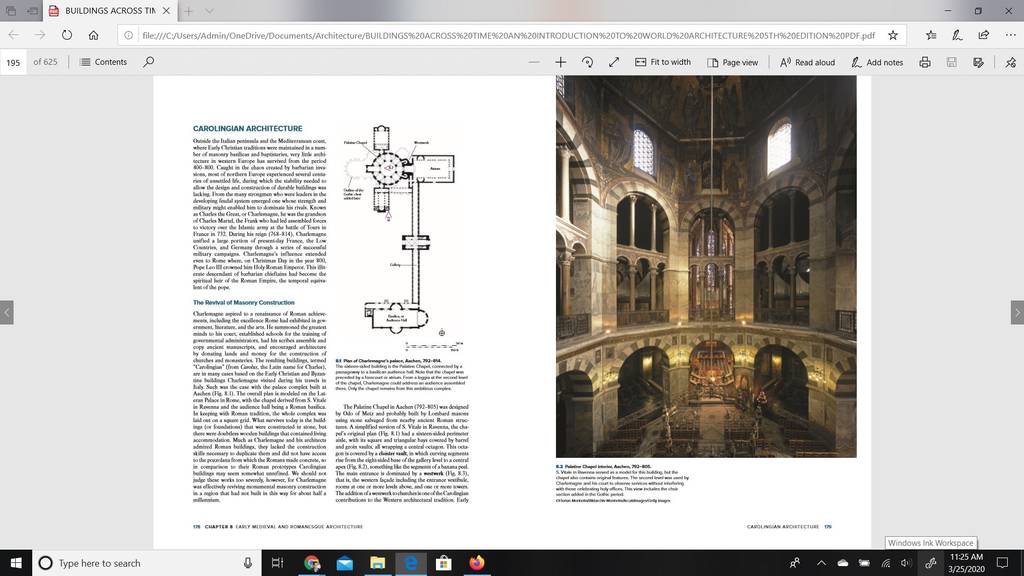1024x576 pixels.
Task: Close the BUILDINGS ACROSS TIME tab
Action: point(167,10)
